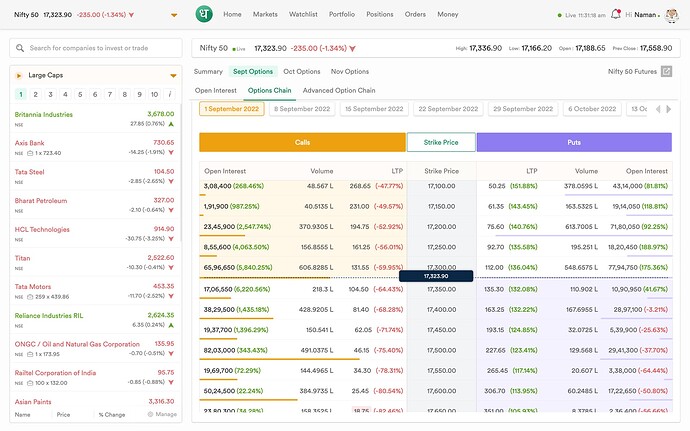Click the search magnifier icon
690x431 pixels.
pyautogui.click(x=20, y=48)
